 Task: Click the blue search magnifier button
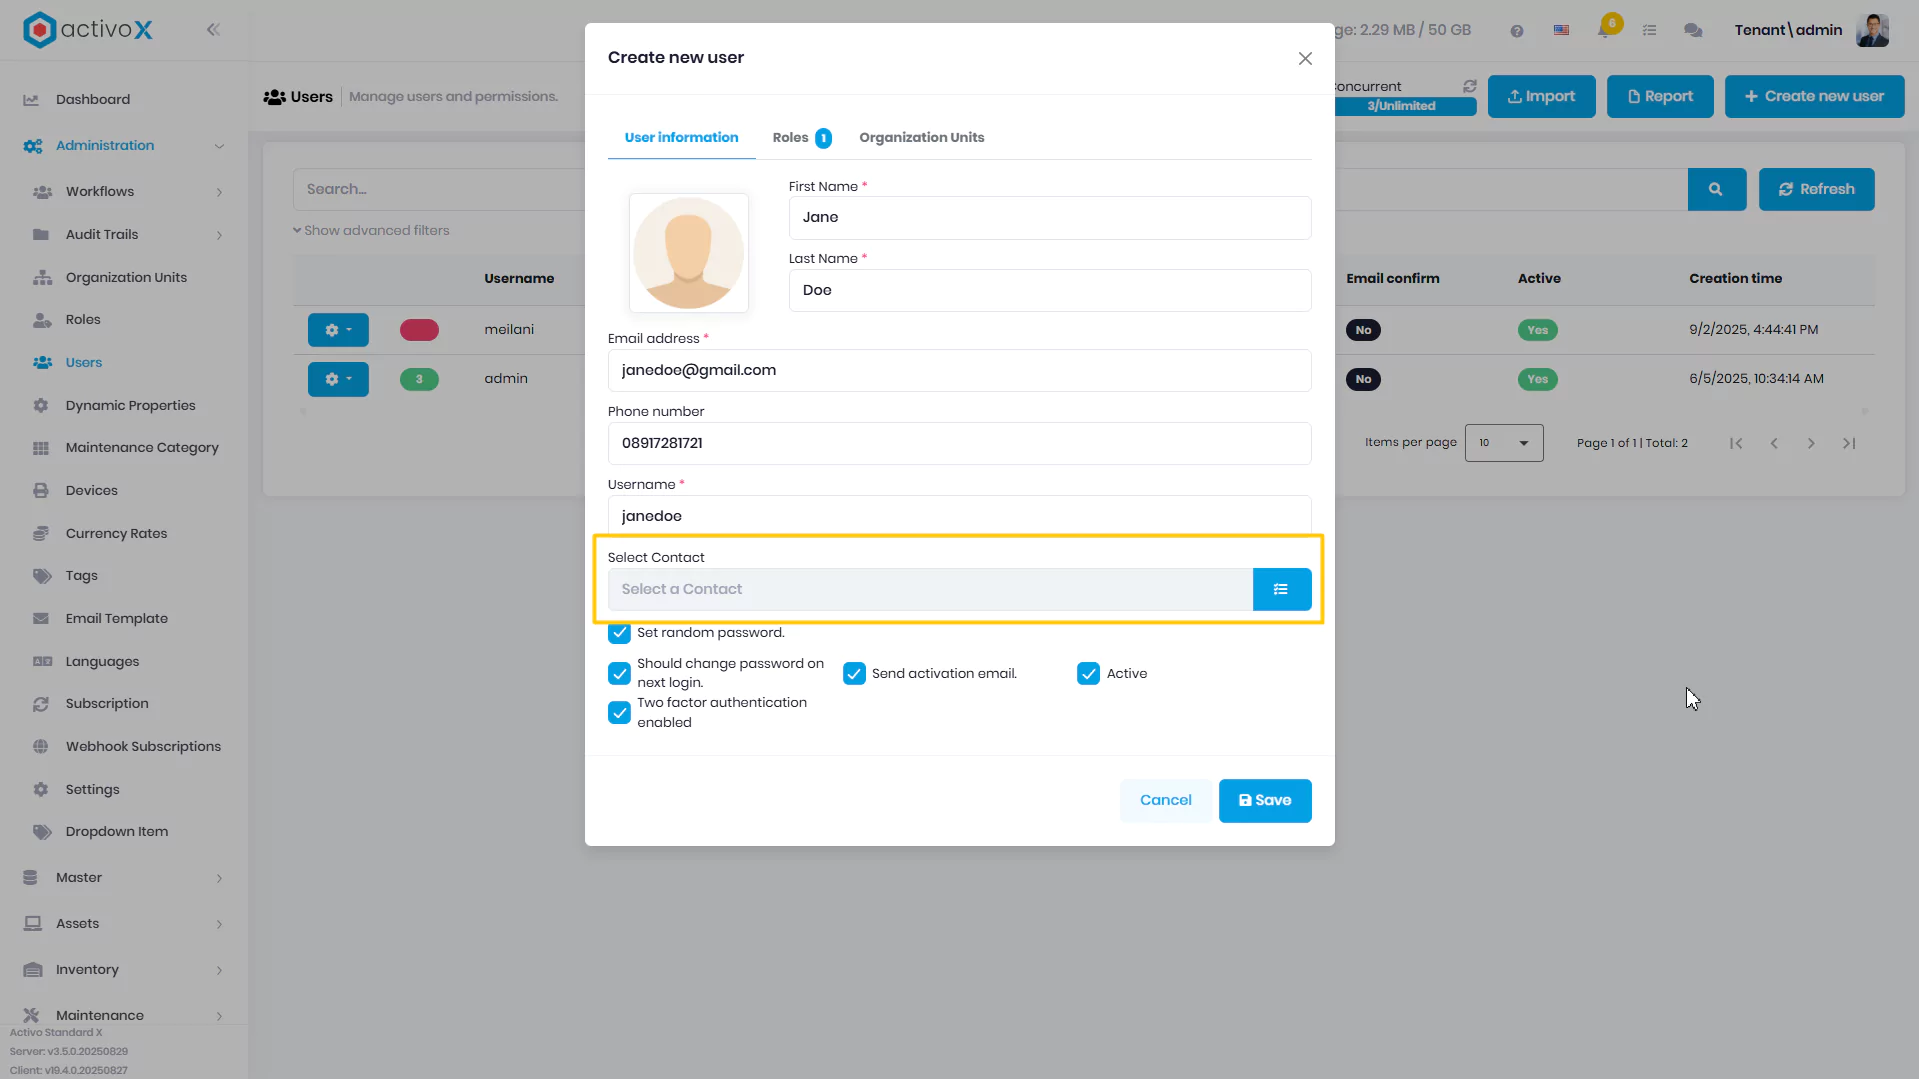click(1716, 189)
